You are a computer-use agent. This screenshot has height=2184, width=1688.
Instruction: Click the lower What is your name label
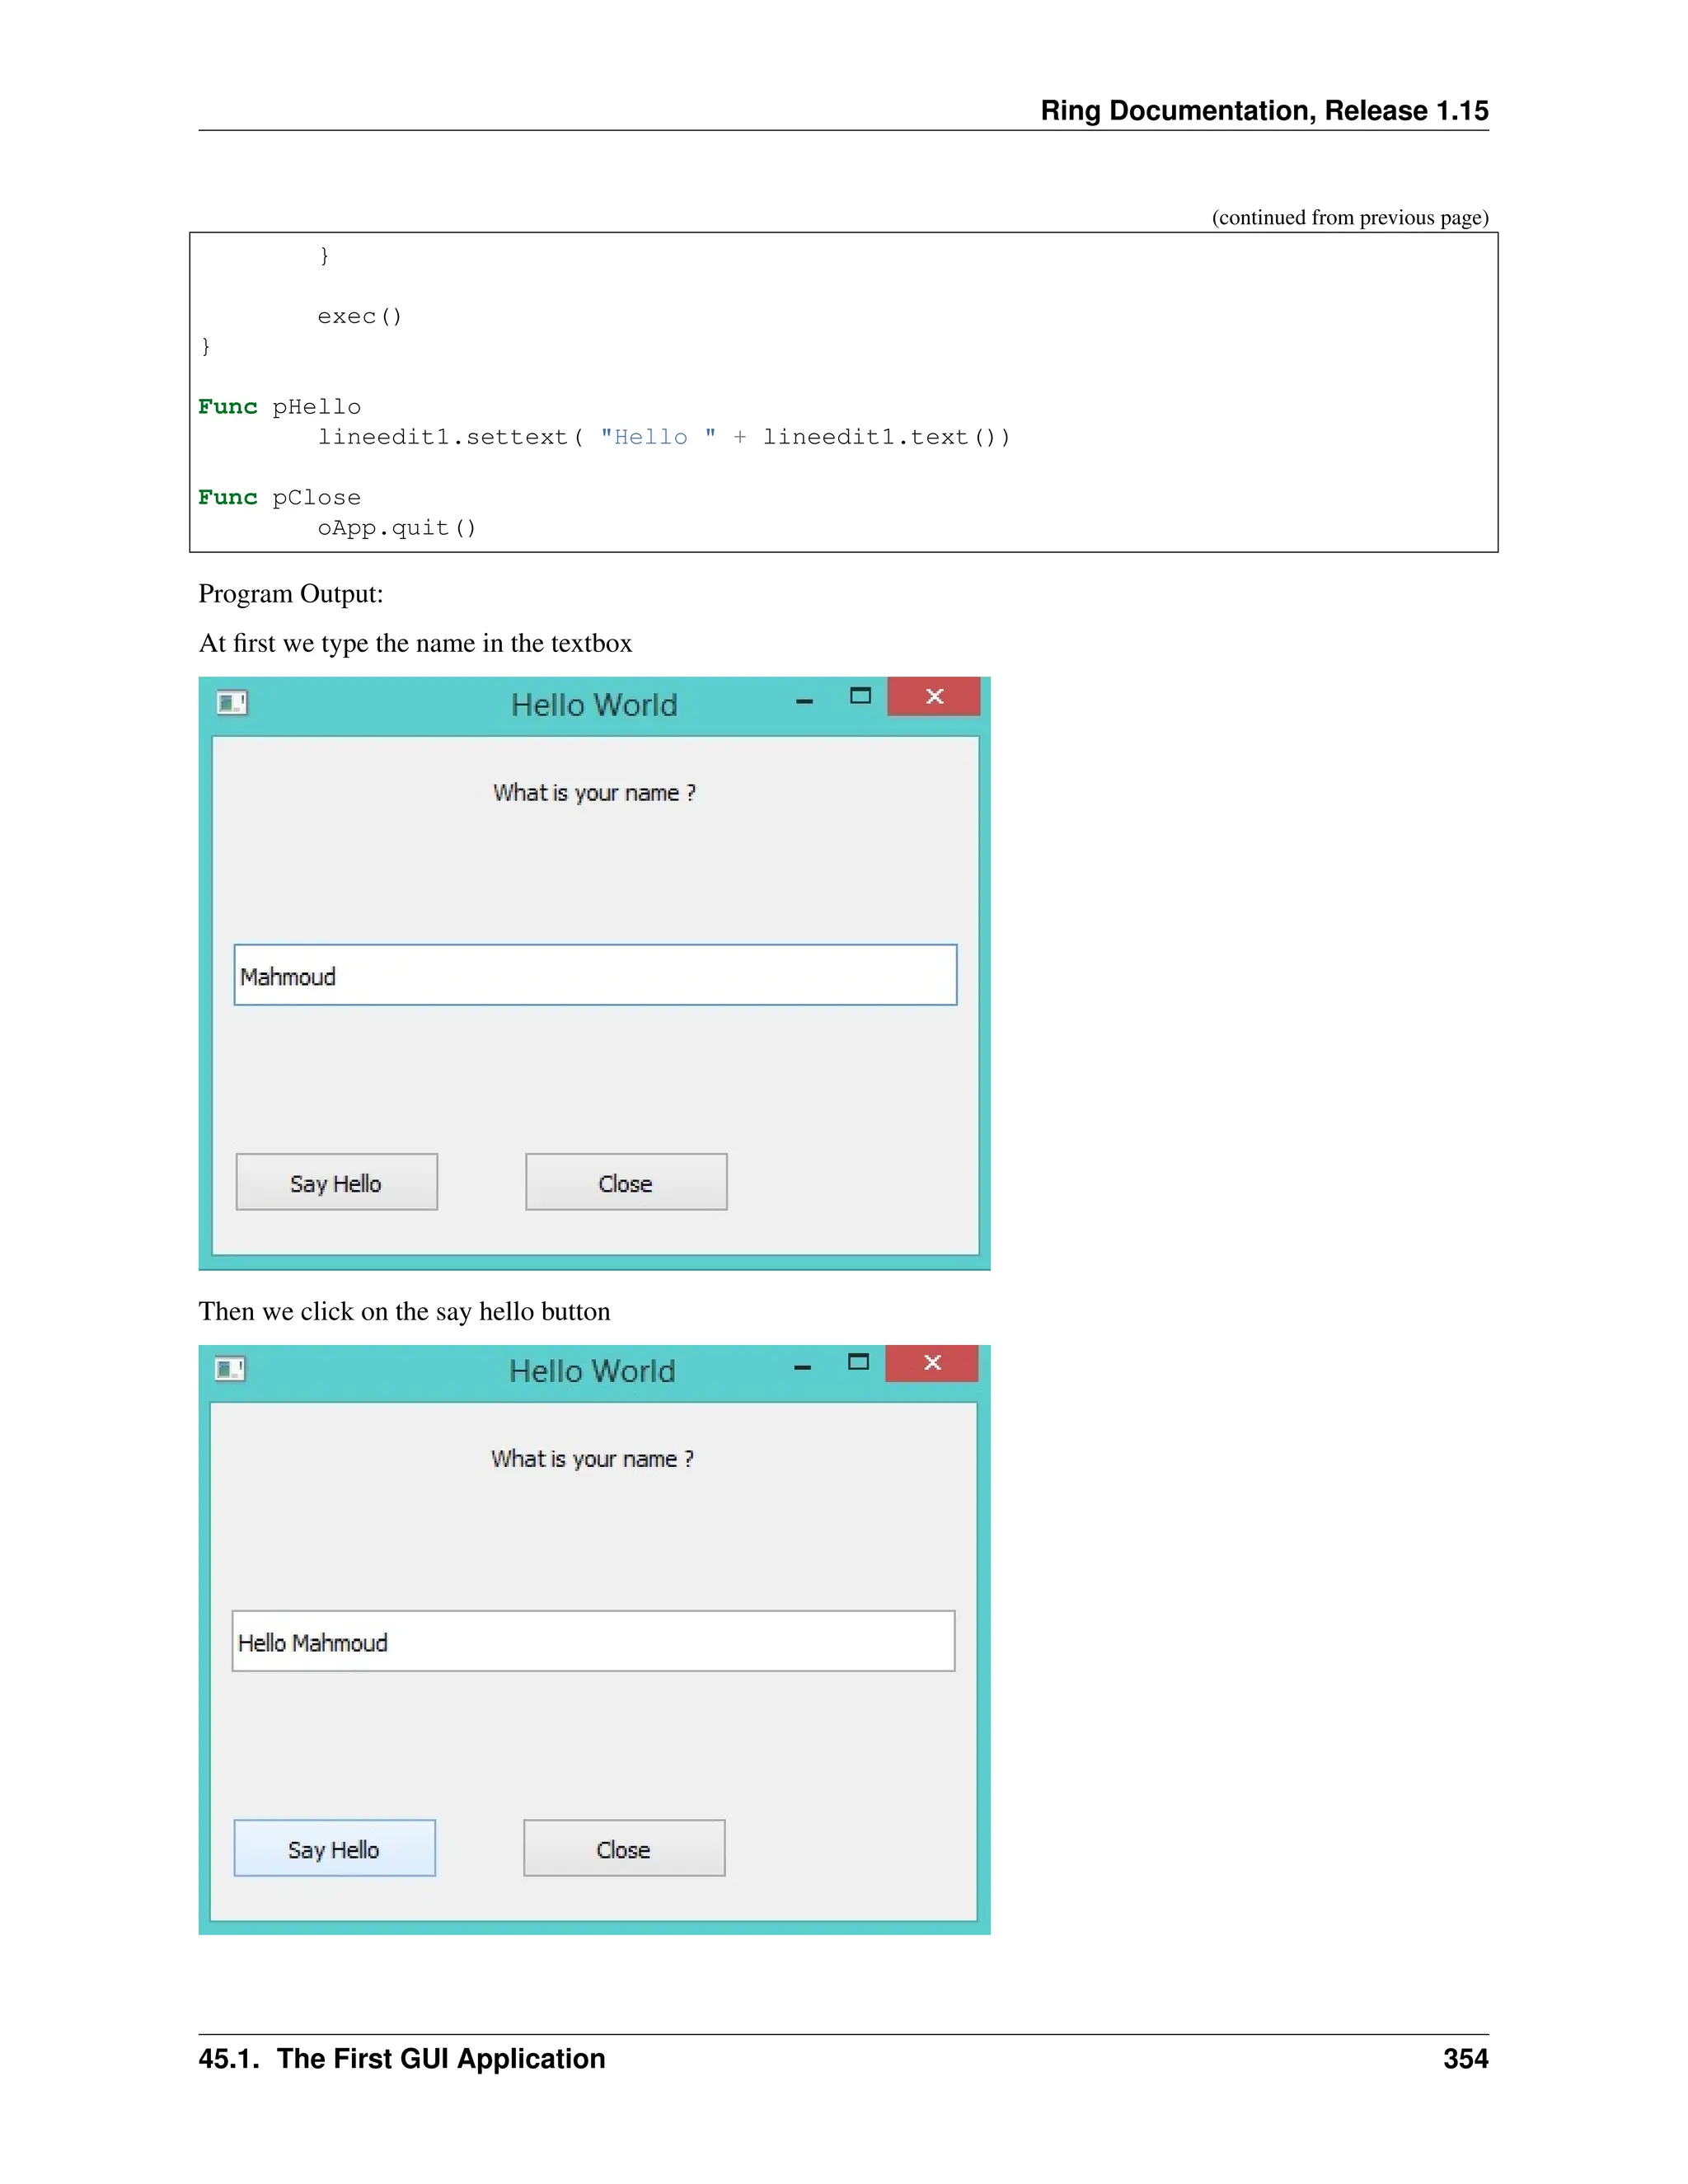[x=592, y=1459]
